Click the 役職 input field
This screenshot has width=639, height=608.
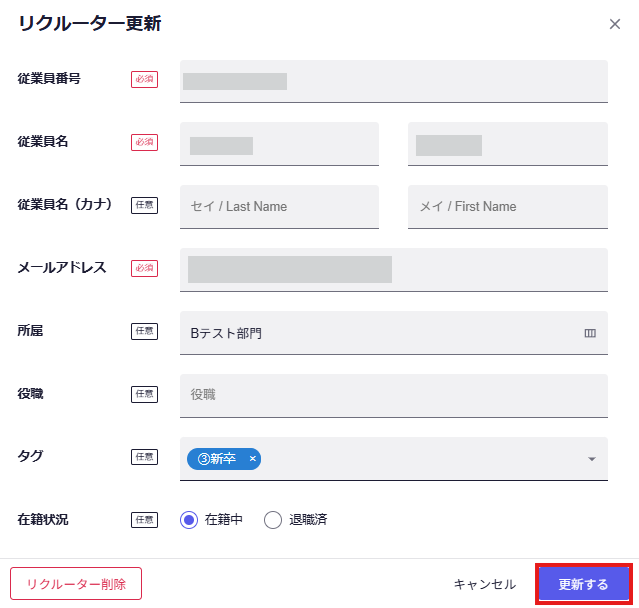pyautogui.click(x=394, y=395)
